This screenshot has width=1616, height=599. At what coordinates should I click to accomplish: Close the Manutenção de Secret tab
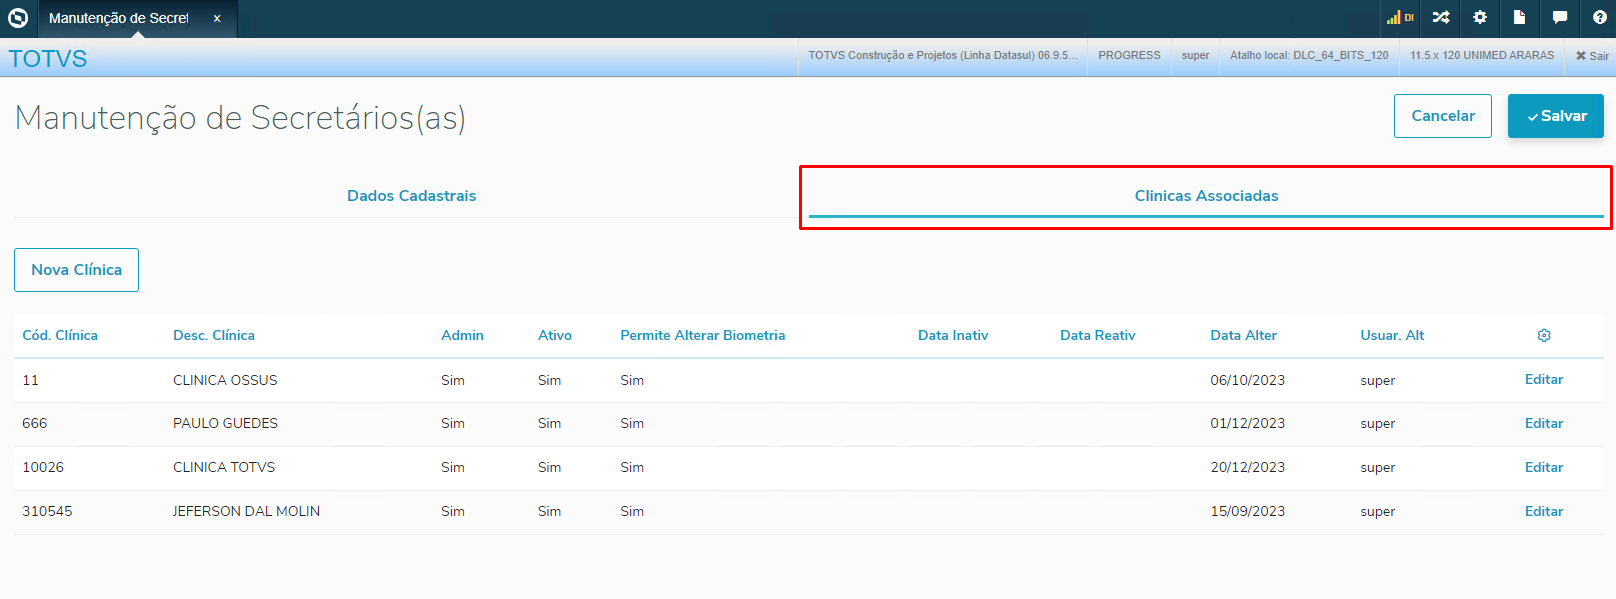[x=217, y=18]
